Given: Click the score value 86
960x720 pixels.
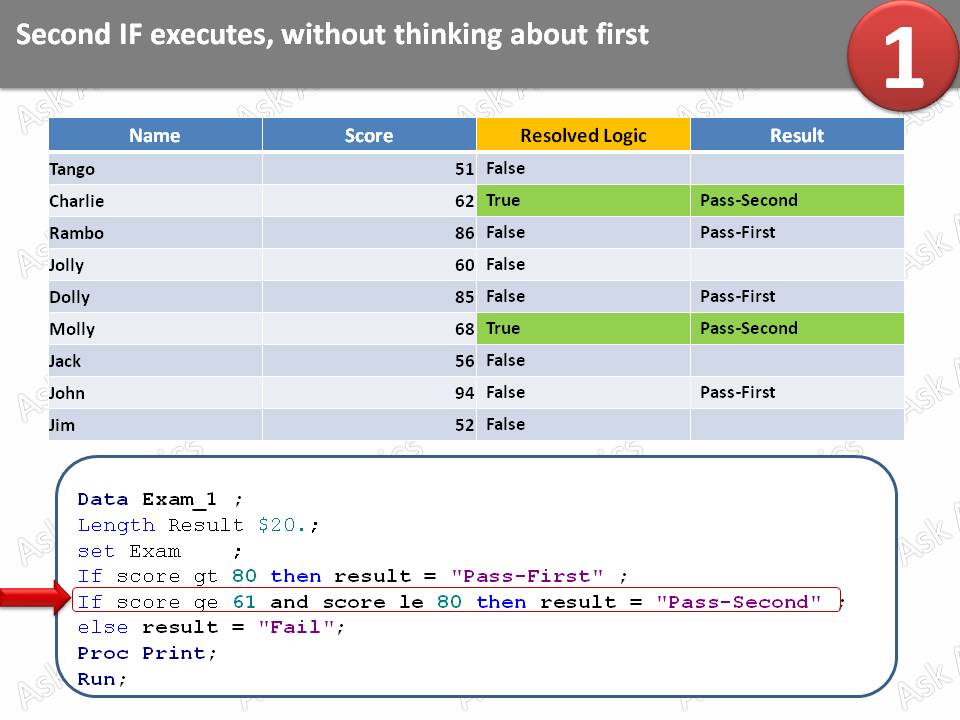Looking at the screenshot, I should click(464, 233).
